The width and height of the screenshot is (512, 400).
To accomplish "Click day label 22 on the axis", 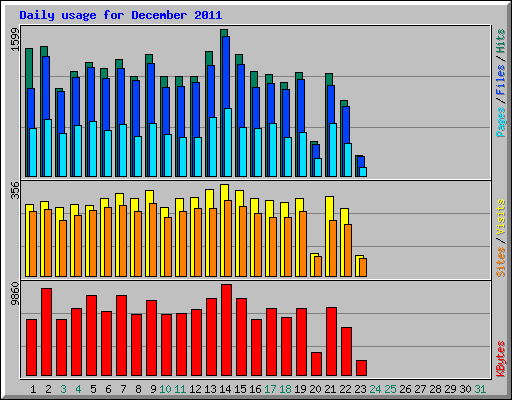I will point(345,389).
